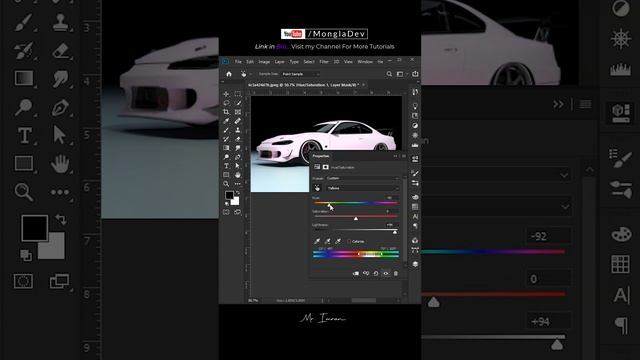Screen dimensions: 640x360
Task: Click the Learn lightbulb panel icon
Action: tap(415, 106)
